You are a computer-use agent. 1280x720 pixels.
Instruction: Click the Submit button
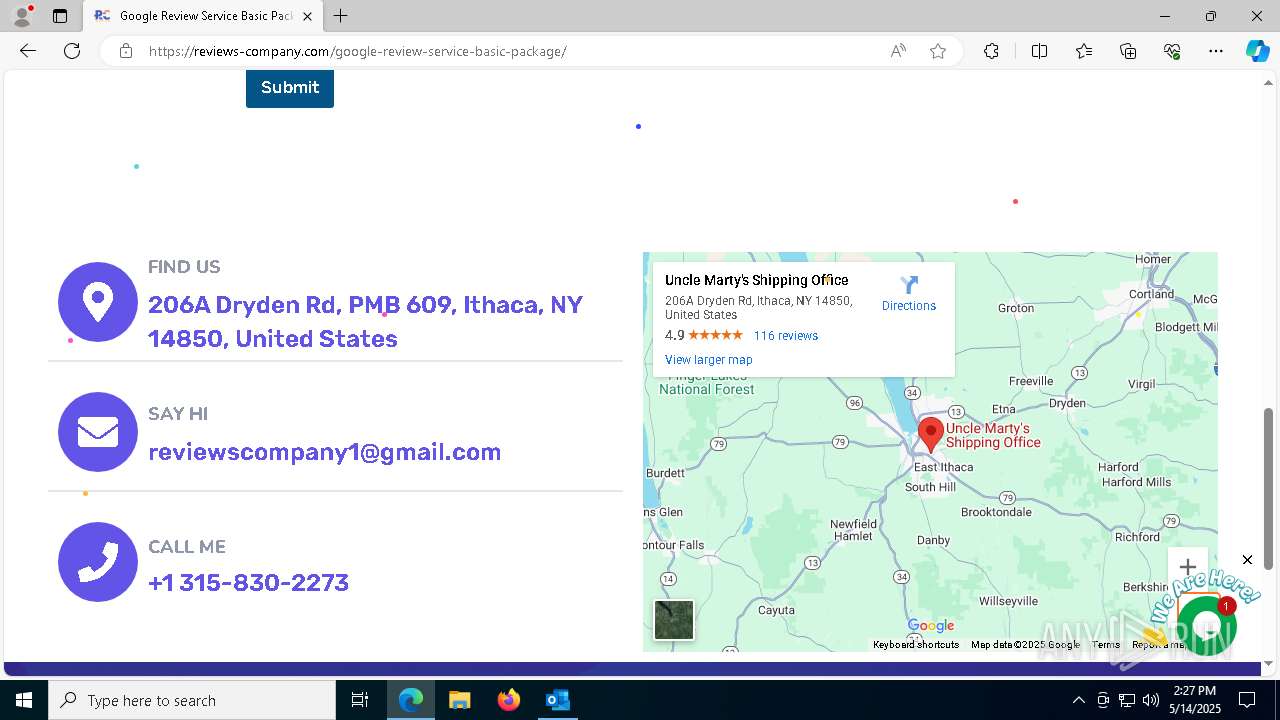[290, 88]
